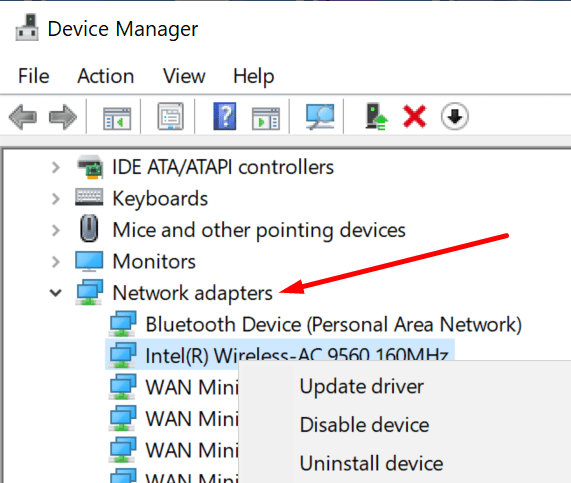Select the Monitors tree label
This screenshot has height=483, width=571.
pyautogui.click(x=154, y=262)
